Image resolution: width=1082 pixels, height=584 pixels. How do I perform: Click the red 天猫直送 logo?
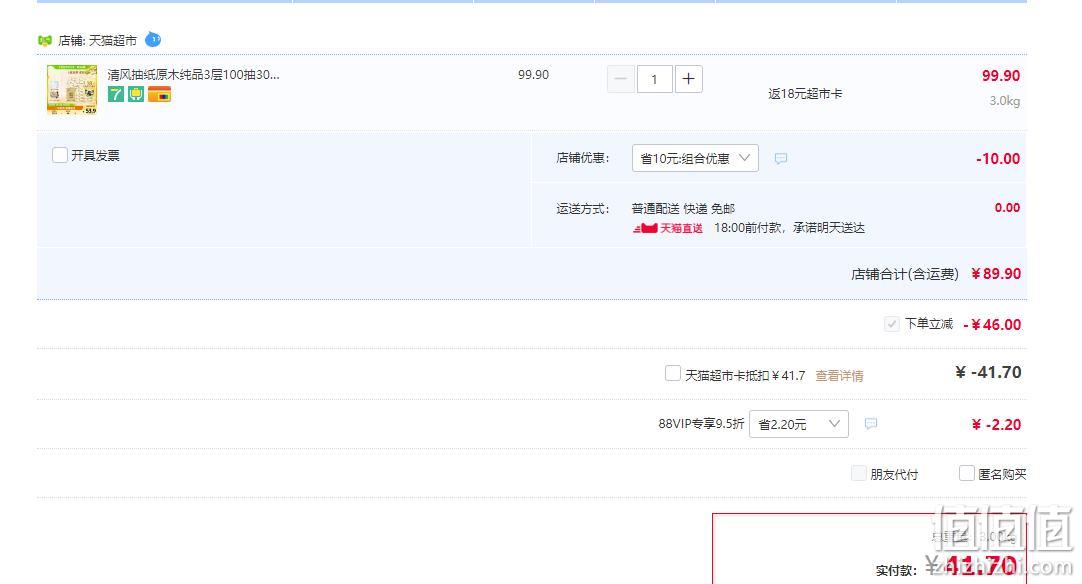coord(668,228)
